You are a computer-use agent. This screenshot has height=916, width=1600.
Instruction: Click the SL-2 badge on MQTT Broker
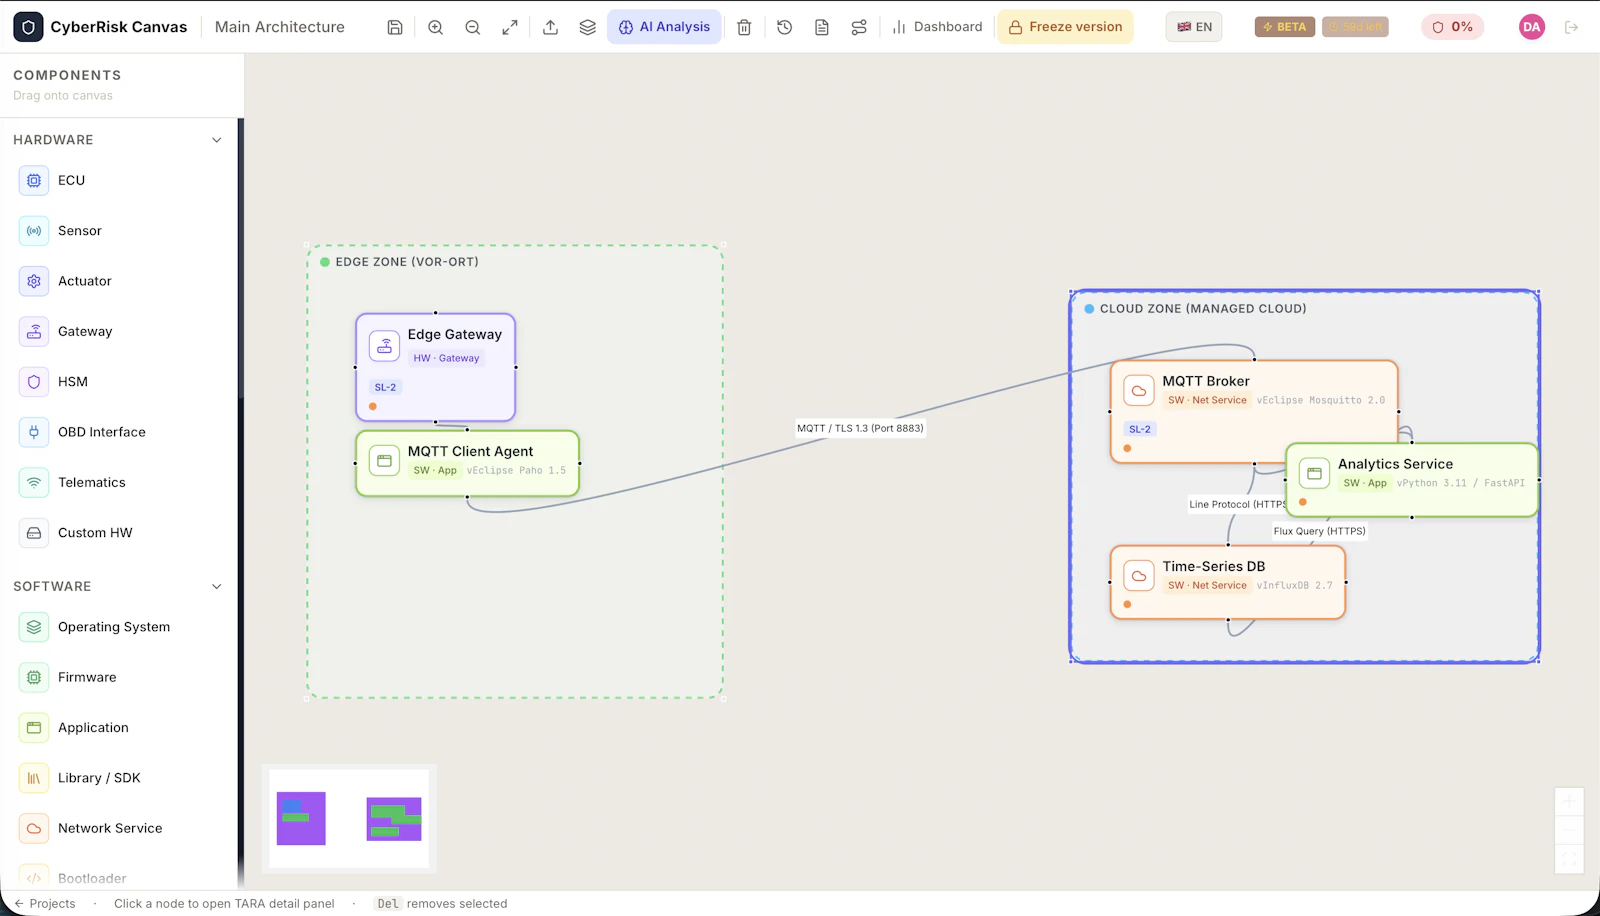[1140, 429]
